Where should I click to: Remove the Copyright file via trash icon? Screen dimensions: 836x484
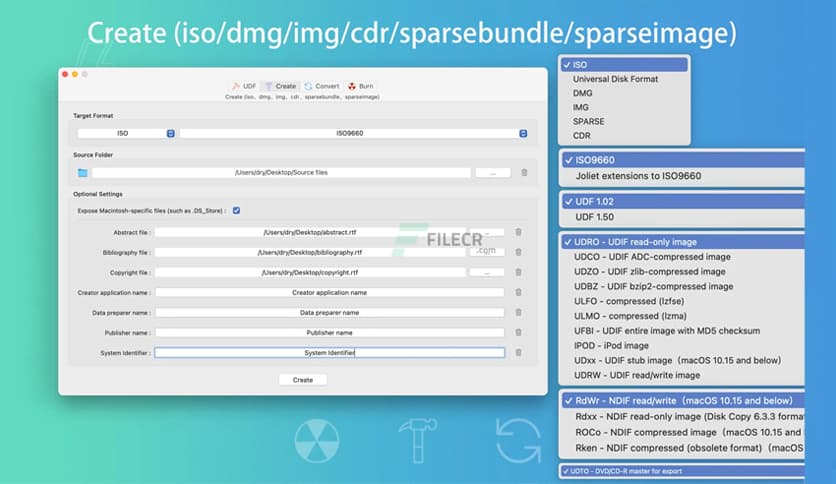(518, 272)
